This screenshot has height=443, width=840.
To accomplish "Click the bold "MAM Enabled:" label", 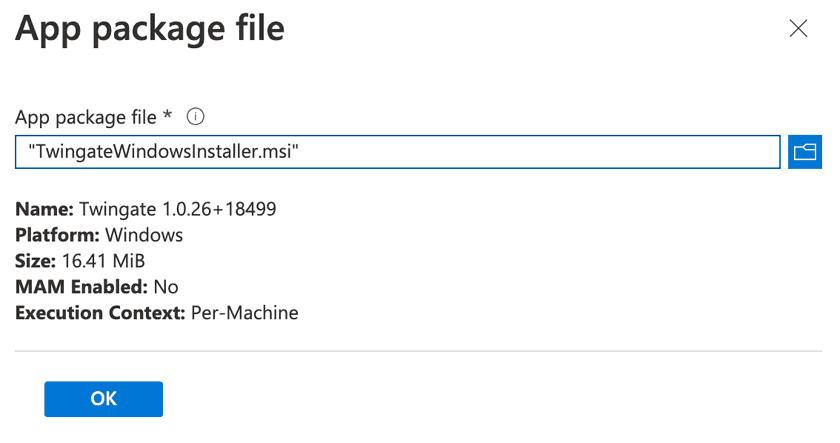I will point(81,287).
